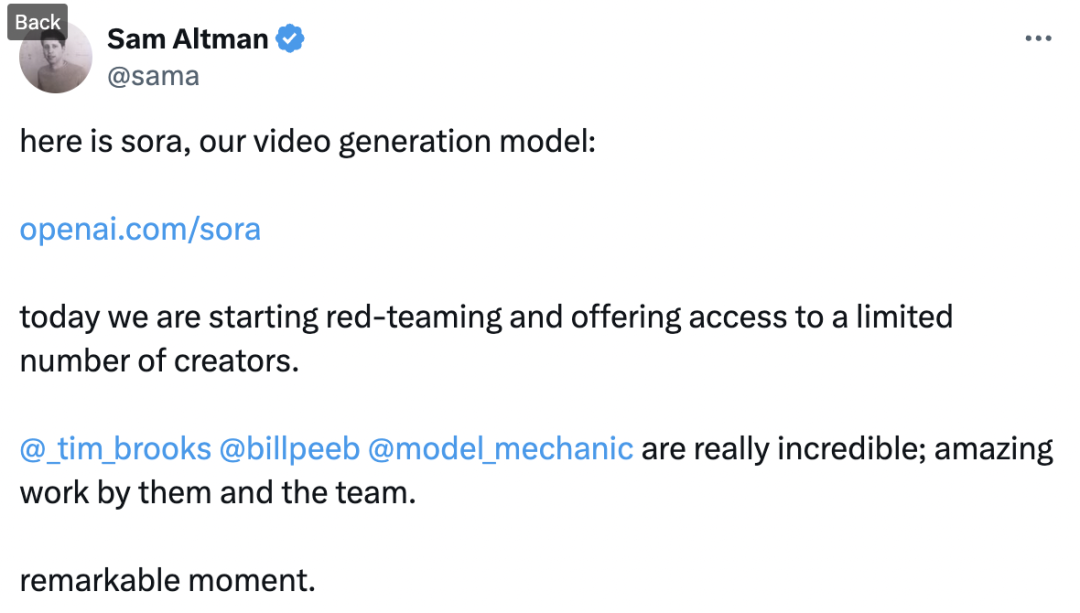Screen dimensions: 1080x613
Task: Click the "remarkable moment." closing line
Action: click(167, 579)
